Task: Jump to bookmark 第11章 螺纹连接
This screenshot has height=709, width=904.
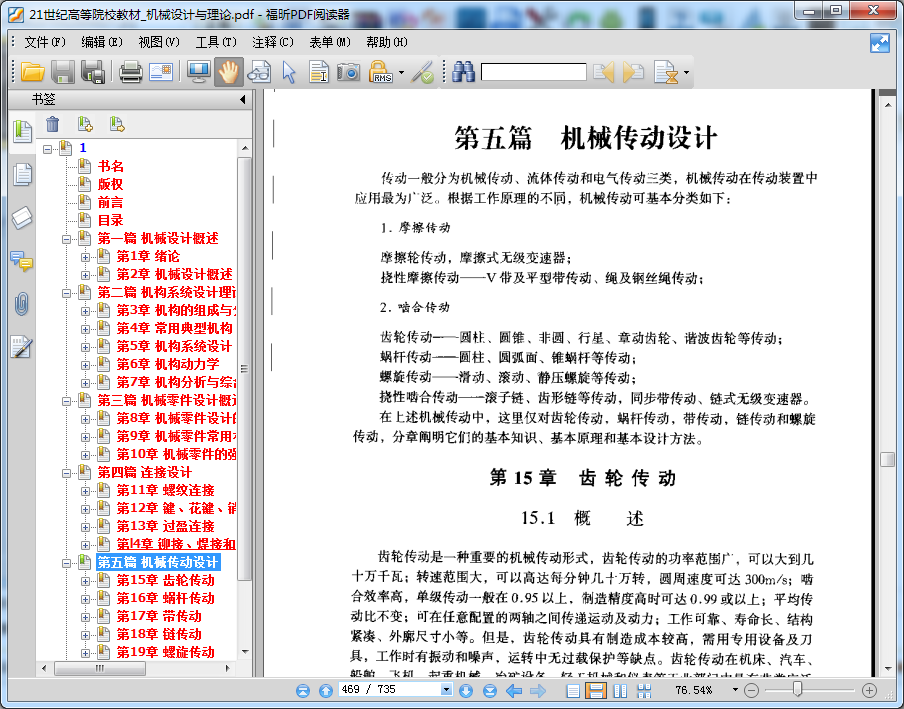Action: 165,490
